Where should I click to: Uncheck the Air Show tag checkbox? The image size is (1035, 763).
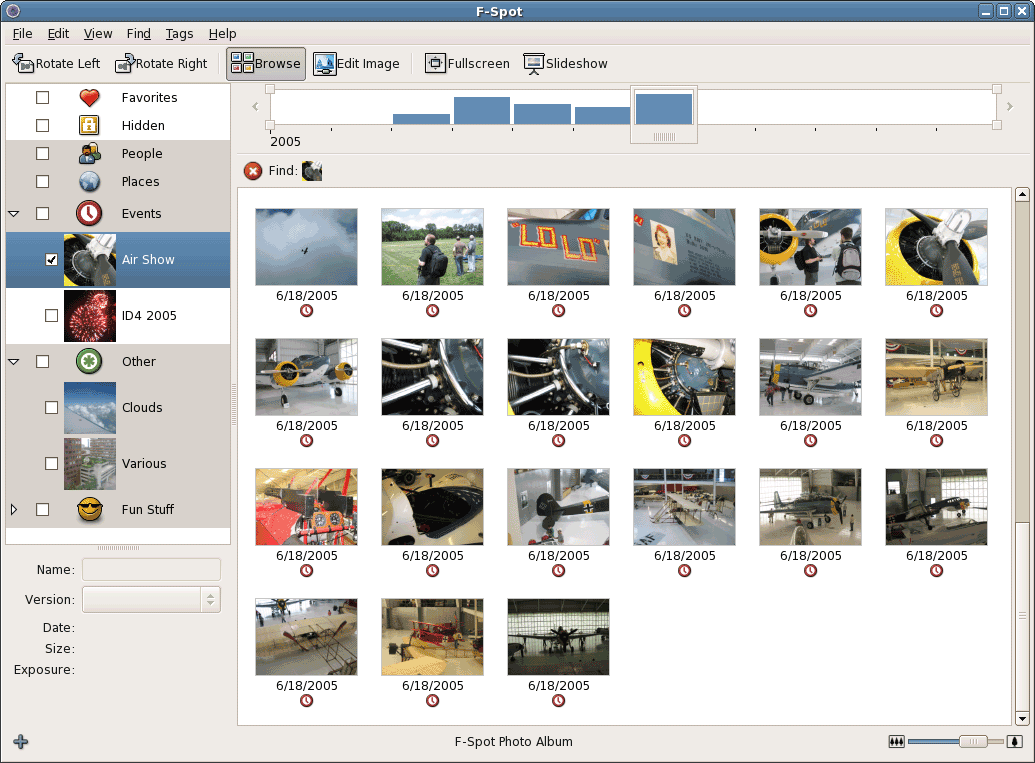point(51,260)
